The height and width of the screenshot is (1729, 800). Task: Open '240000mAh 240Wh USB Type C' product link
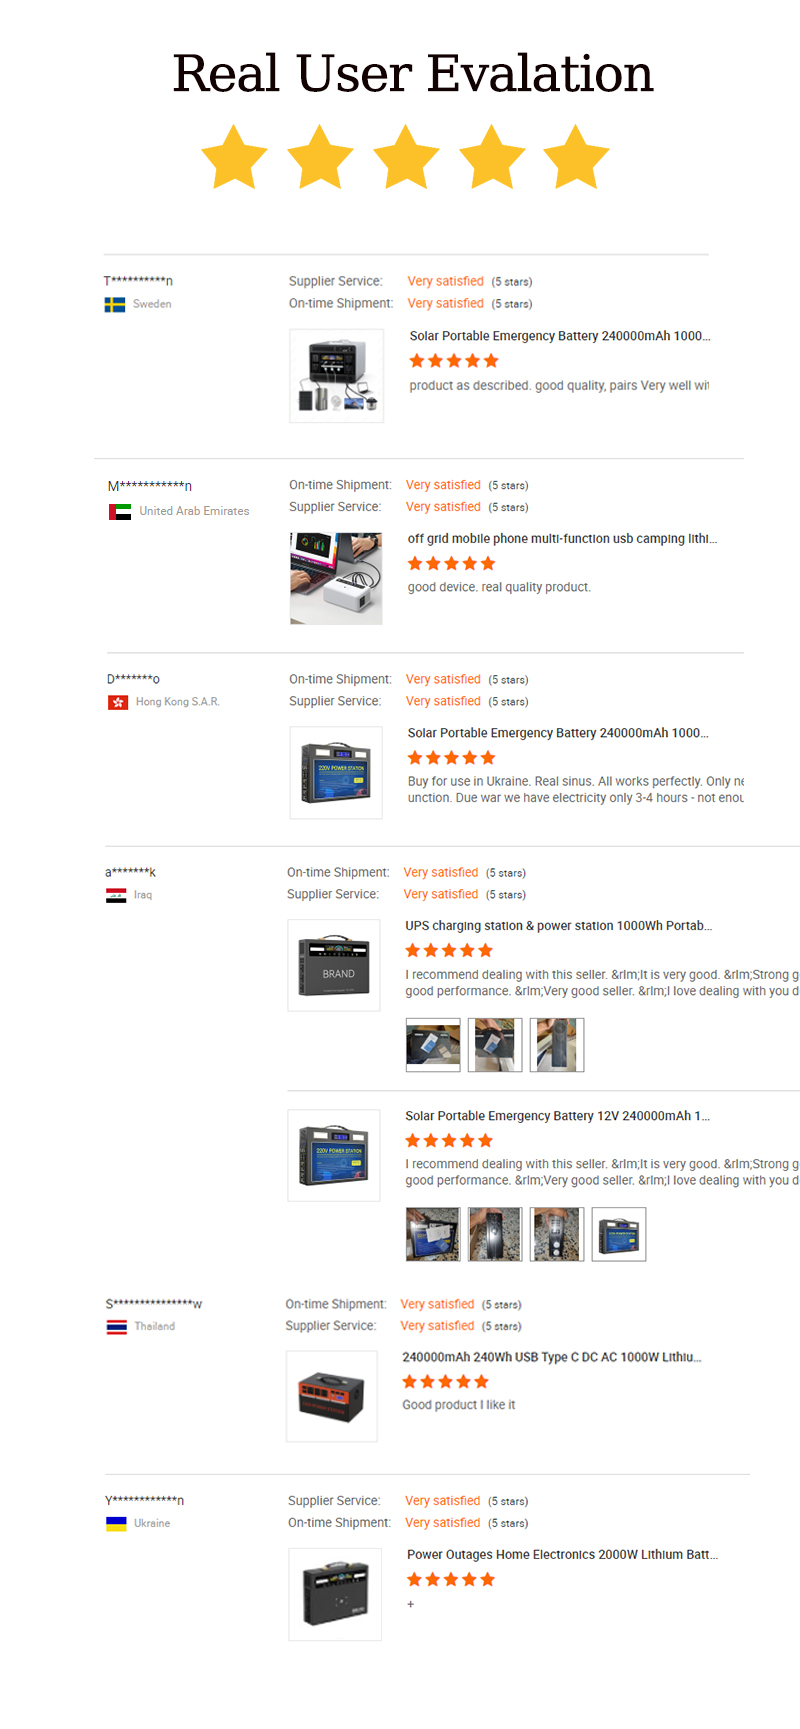coord(552,1357)
